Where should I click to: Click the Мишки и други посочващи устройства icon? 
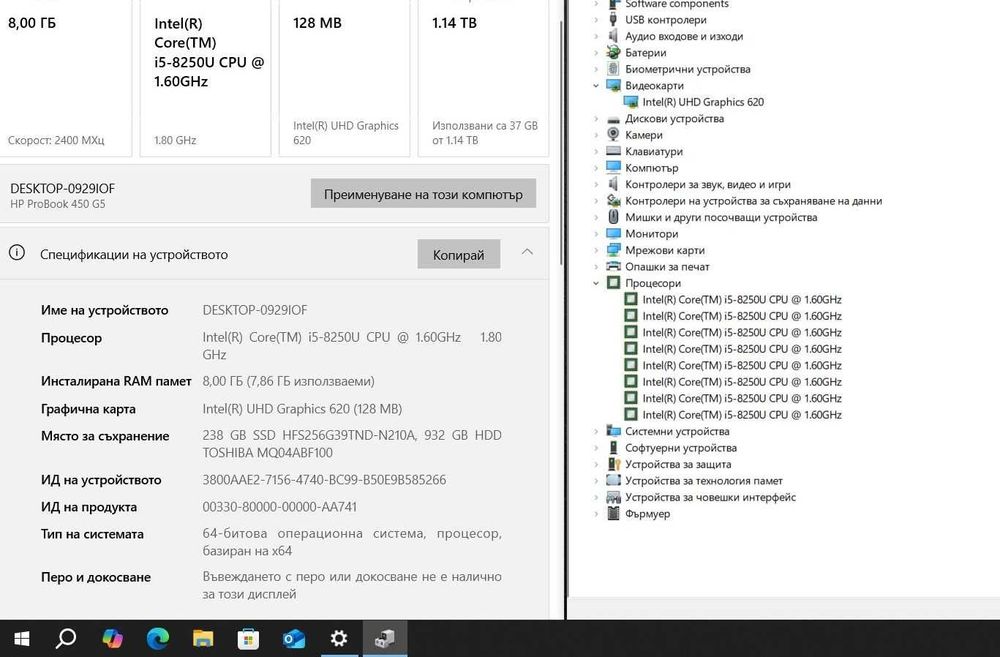click(x=614, y=217)
